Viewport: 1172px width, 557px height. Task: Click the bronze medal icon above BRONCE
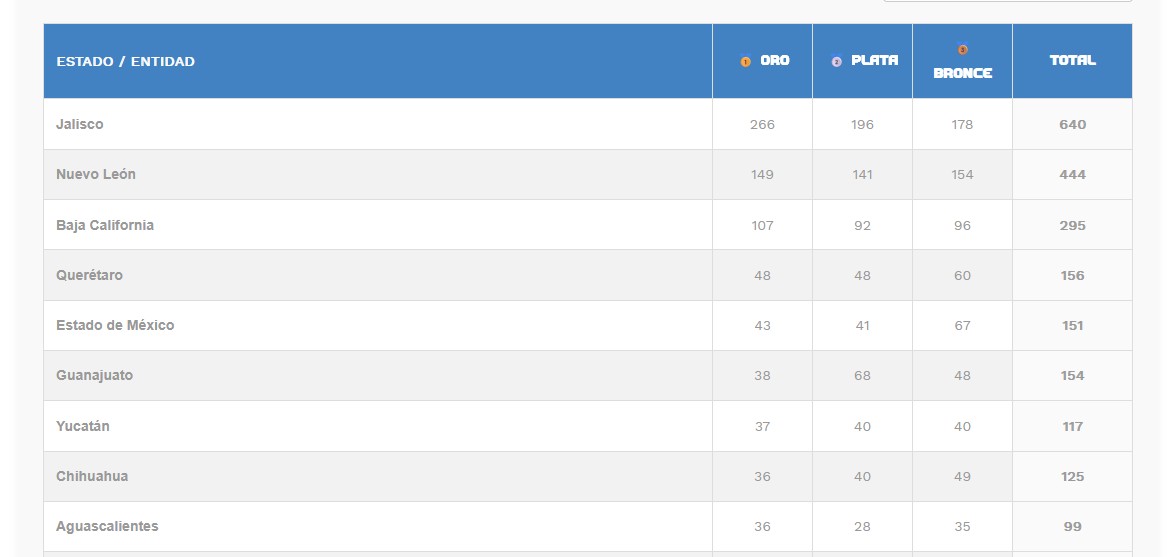click(x=963, y=50)
